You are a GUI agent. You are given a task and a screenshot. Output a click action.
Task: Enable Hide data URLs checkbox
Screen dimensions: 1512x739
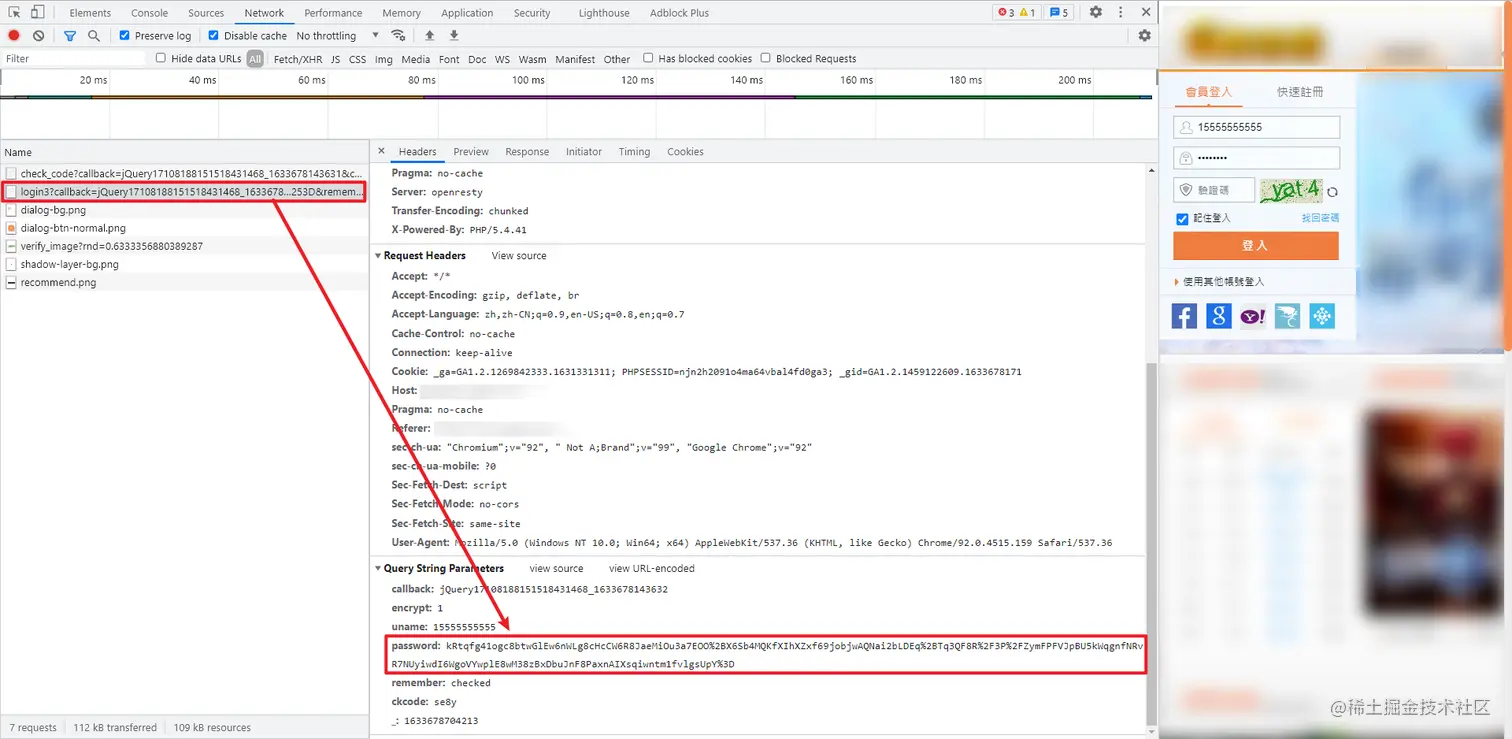pos(161,58)
